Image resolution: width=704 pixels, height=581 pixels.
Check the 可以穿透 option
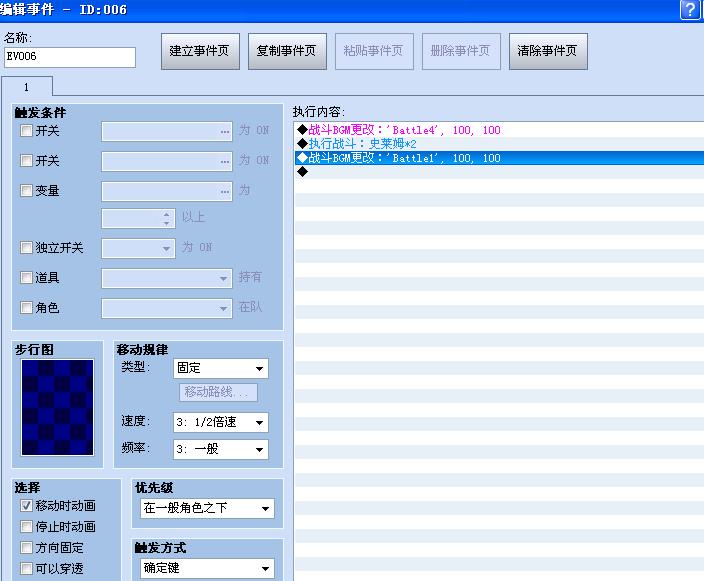point(26,568)
